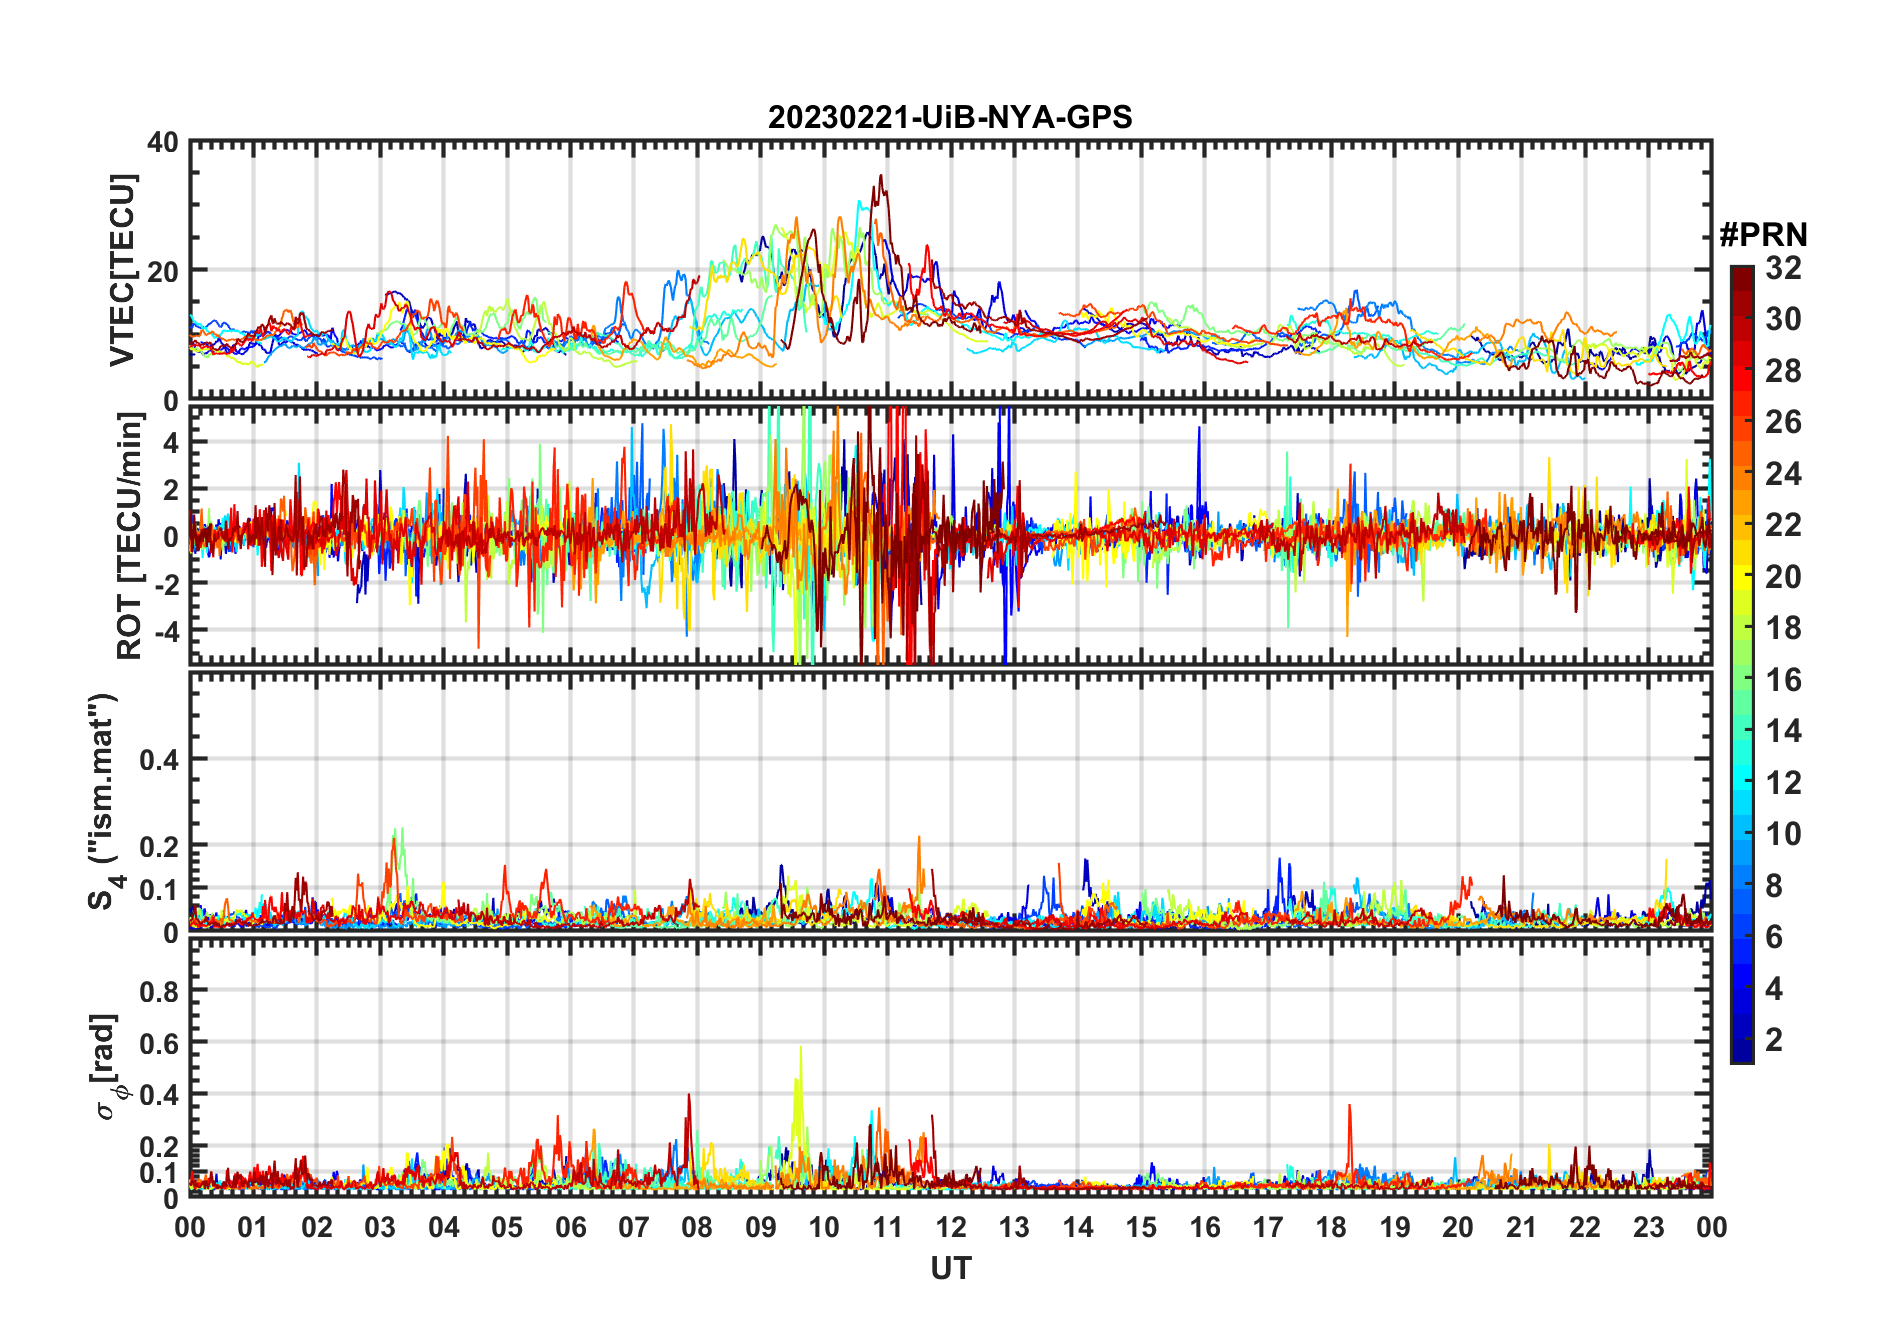Image resolution: width=1902 pixels, height=1330 pixels.
Task: Click tick label 18 on the PRN colorbar
Action: 1783,628
